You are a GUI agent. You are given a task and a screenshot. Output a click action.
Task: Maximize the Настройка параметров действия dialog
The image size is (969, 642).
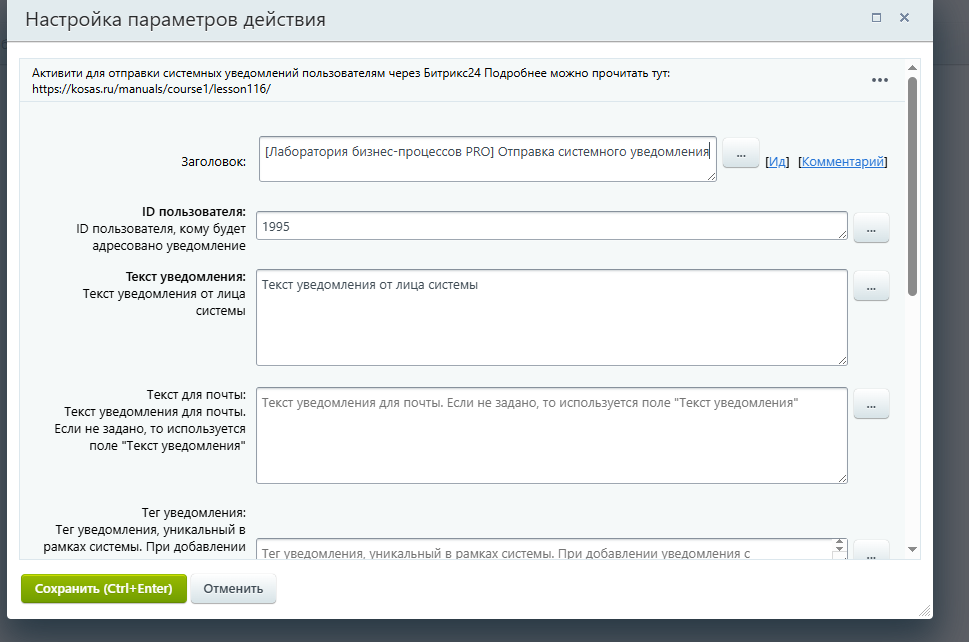[877, 17]
